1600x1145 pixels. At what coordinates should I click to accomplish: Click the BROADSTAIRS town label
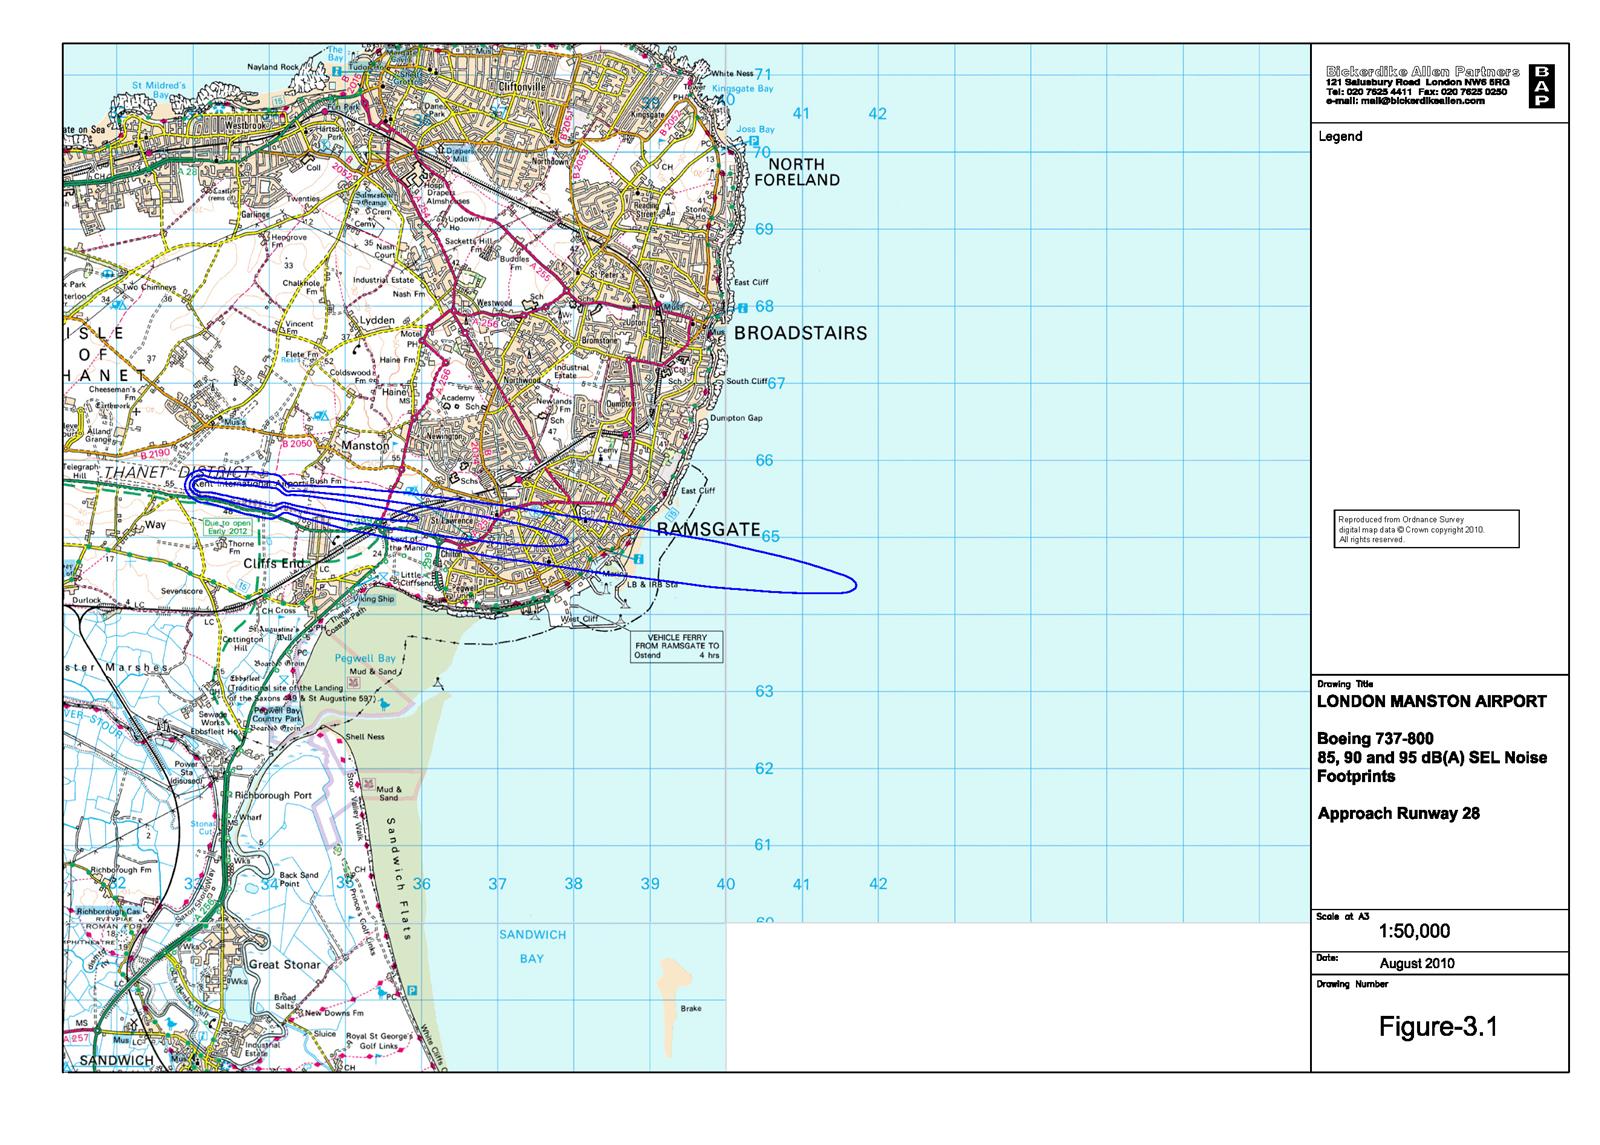(x=800, y=334)
